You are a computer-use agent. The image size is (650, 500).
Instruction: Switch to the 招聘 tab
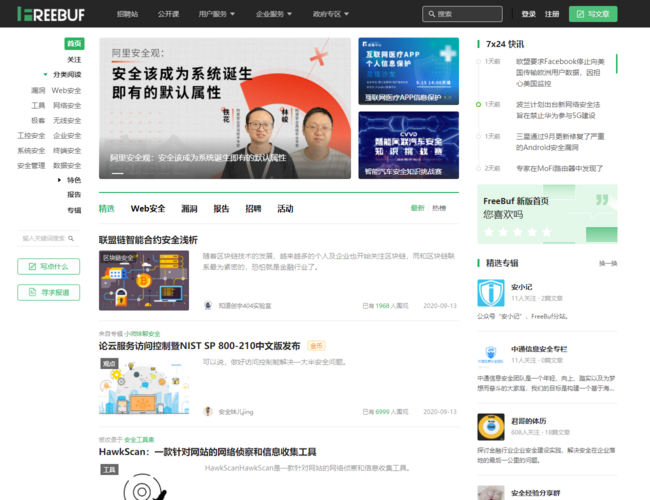[x=253, y=209]
